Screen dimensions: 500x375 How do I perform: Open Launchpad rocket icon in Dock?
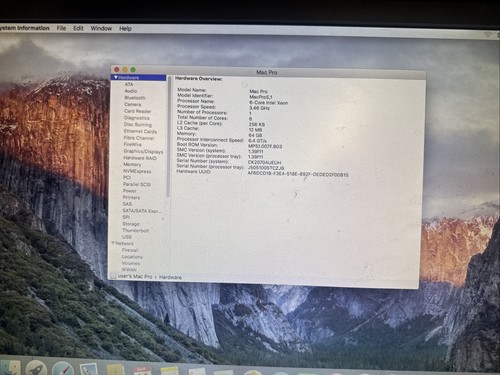click(36, 368)
